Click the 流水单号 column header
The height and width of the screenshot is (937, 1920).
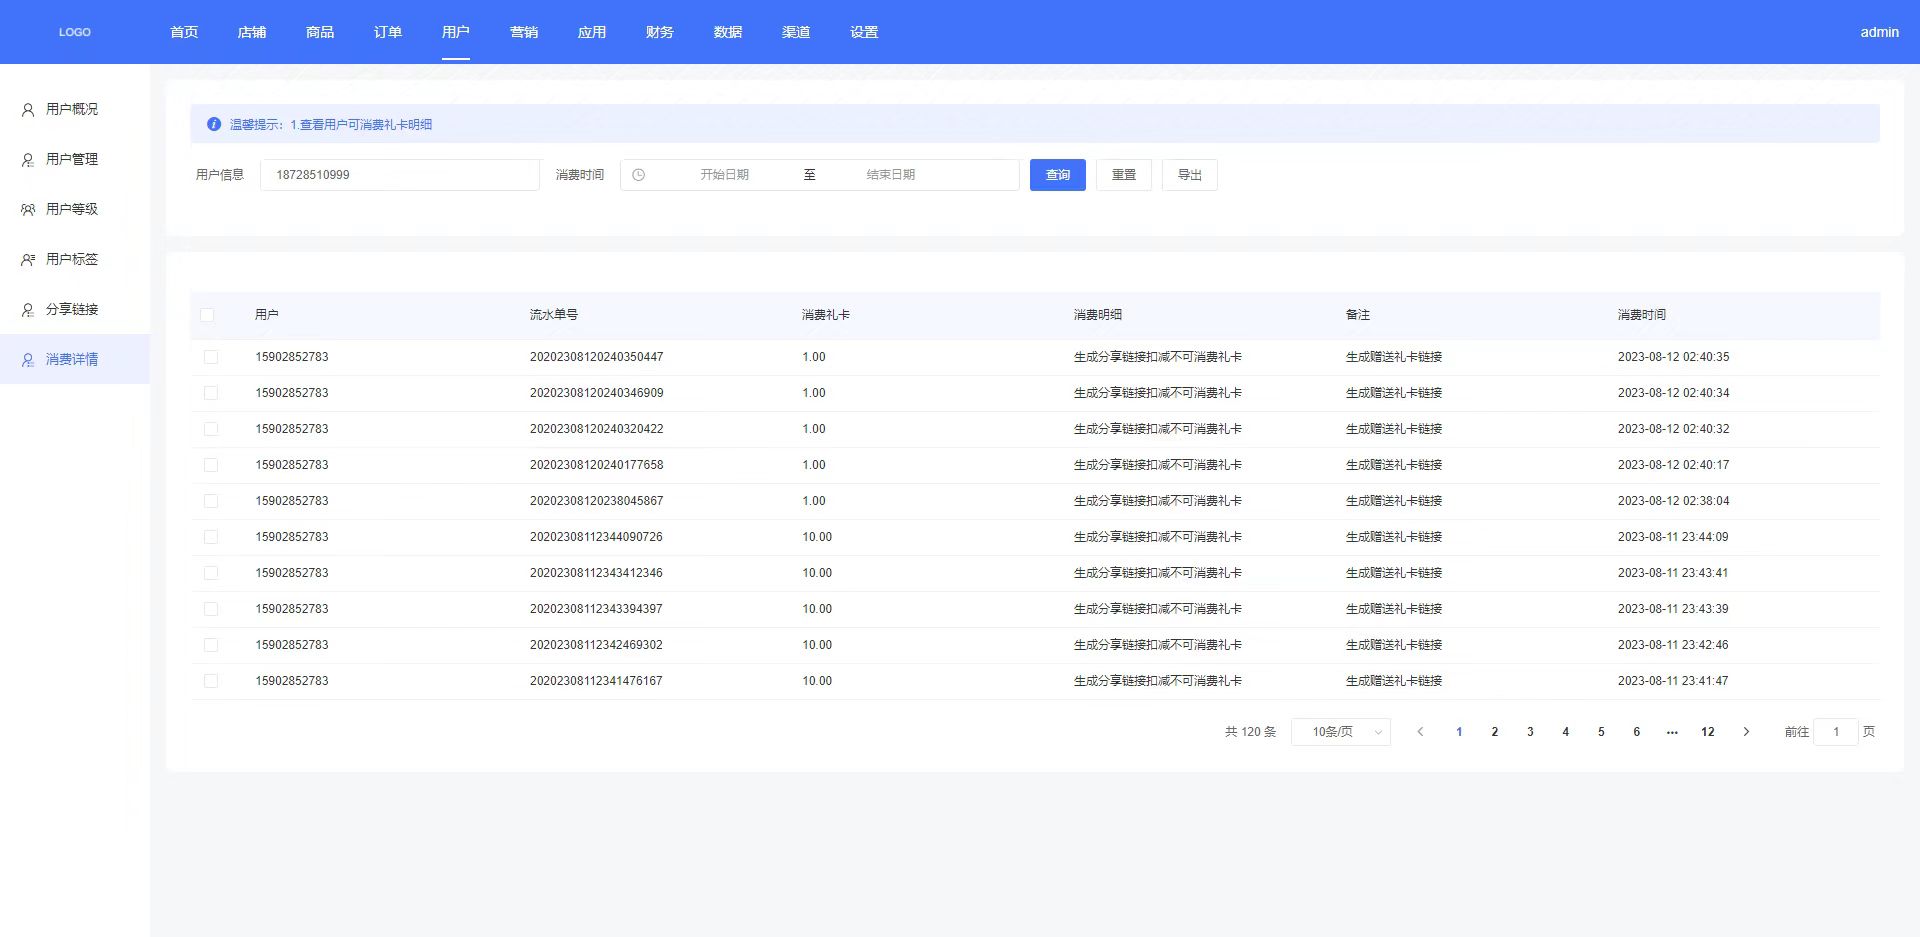[x=554, y=315]
